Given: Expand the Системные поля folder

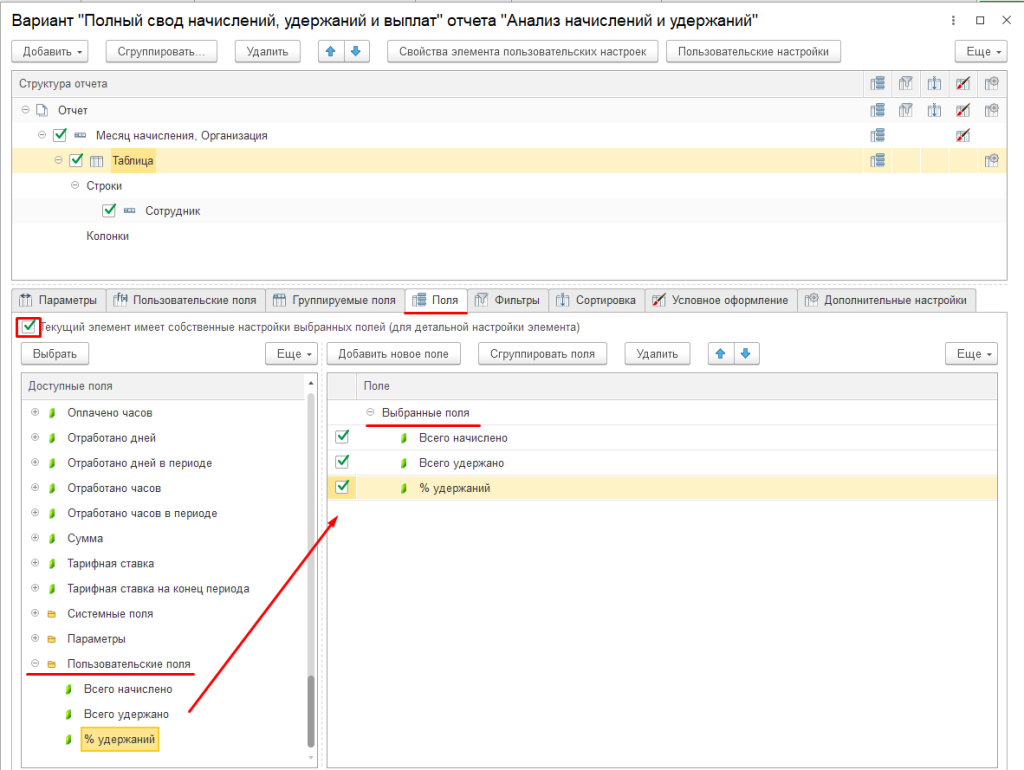Looking at the screenshot, I should point(36,614).
